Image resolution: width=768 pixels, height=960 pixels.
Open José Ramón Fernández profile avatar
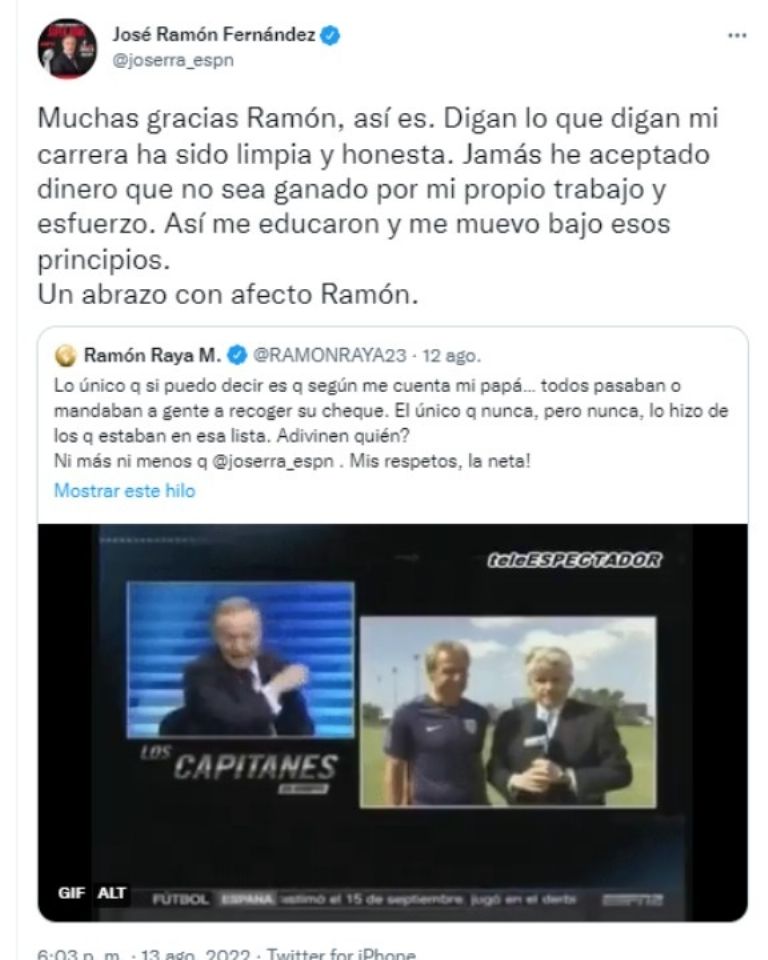(x=67, y=48)
